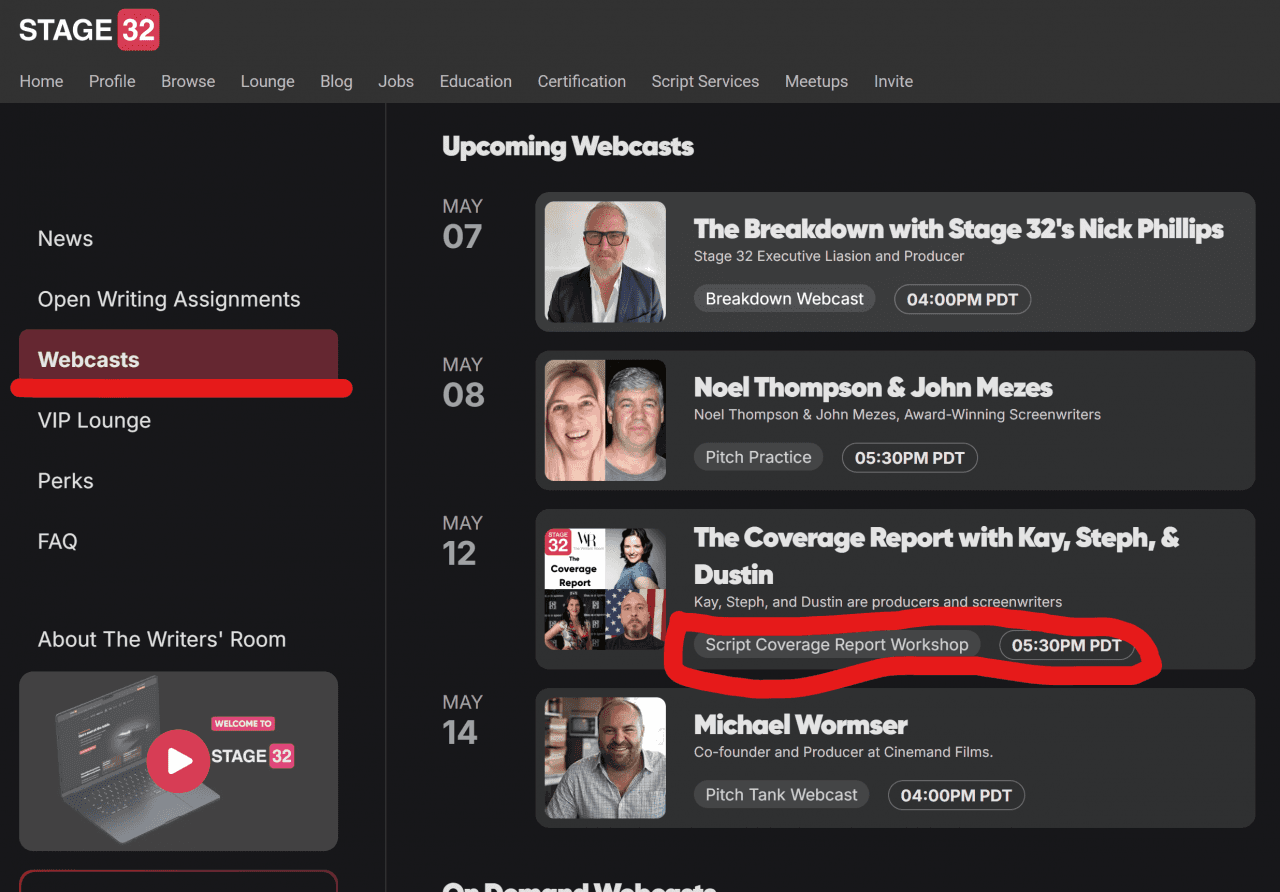
Task: Go to Open Writing Assignments
Action: point(169,300)
